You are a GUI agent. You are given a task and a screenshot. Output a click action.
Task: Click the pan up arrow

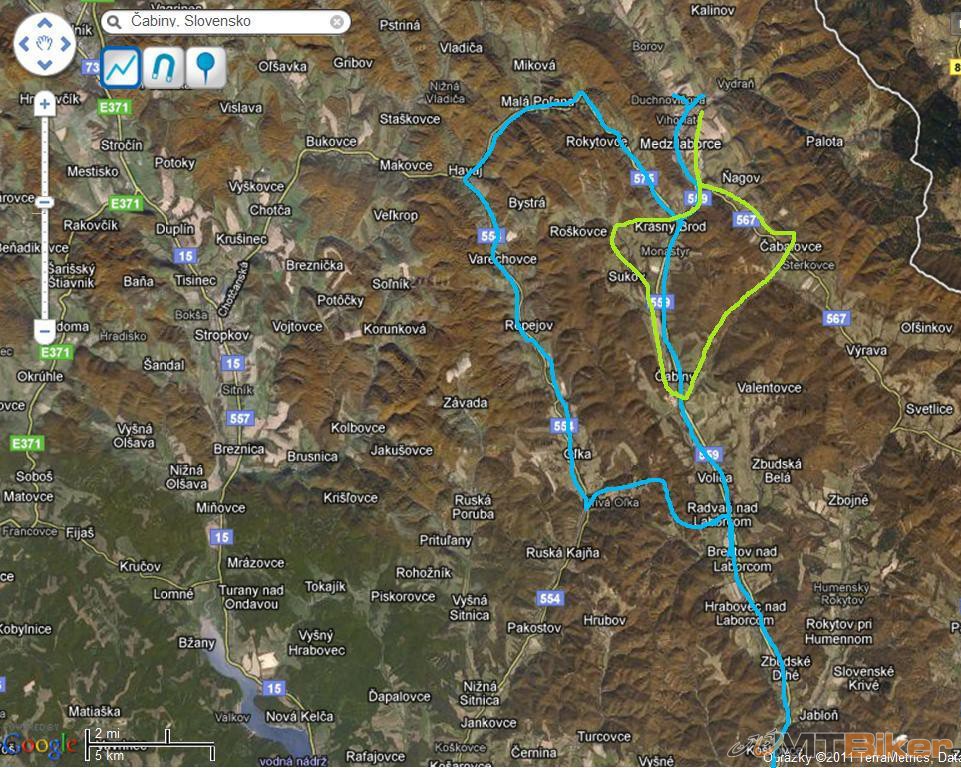click(45, 24)
